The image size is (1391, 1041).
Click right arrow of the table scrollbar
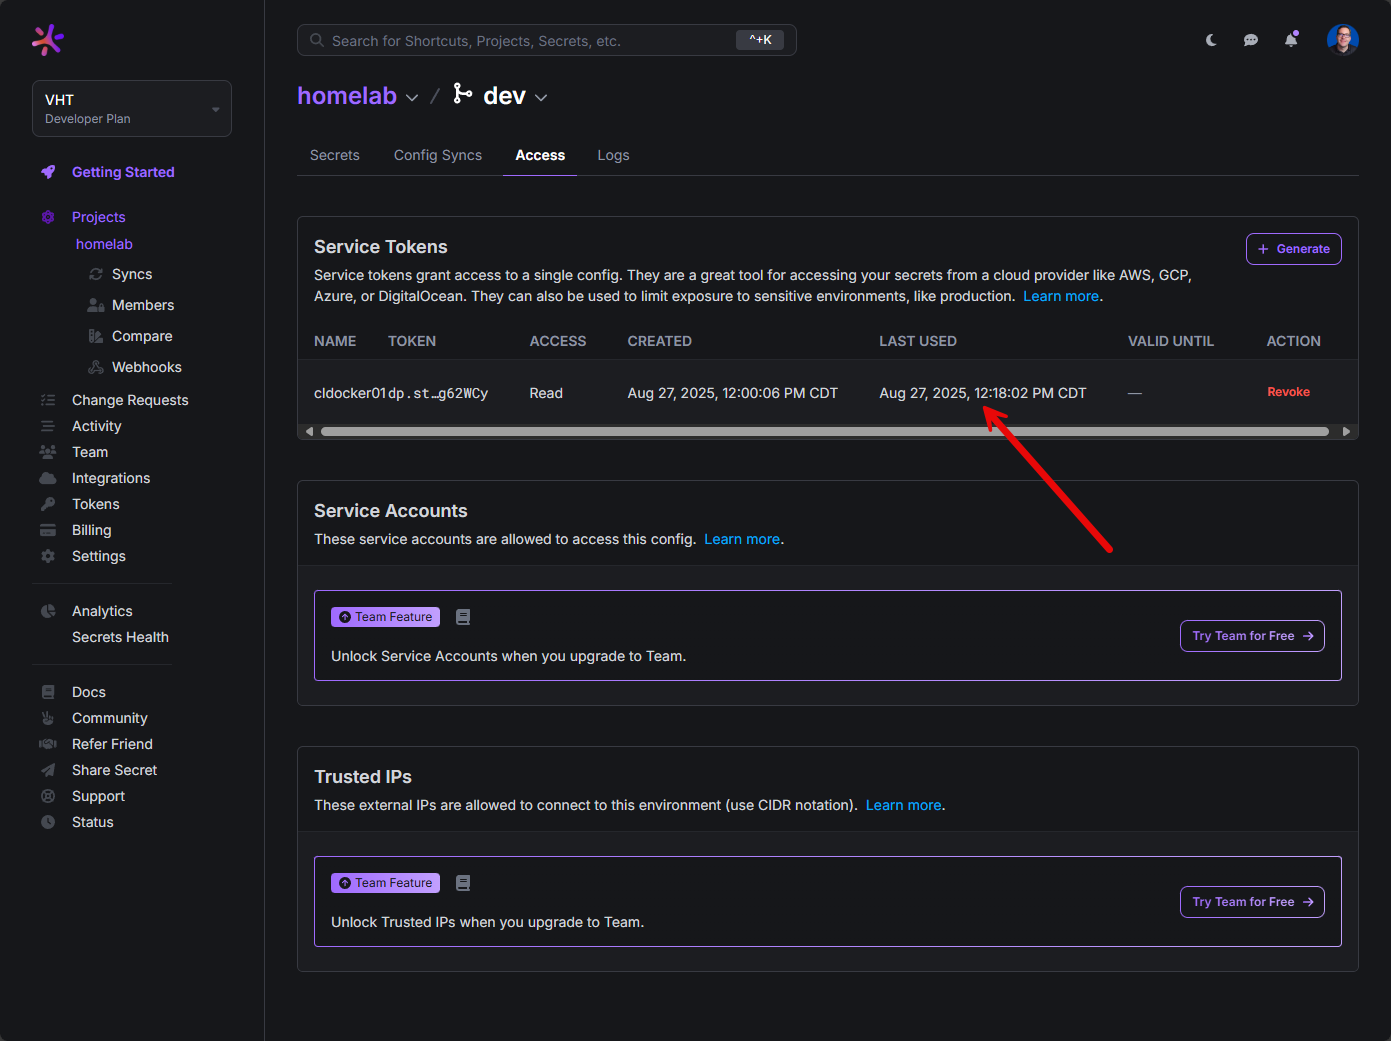point(1346,432)
